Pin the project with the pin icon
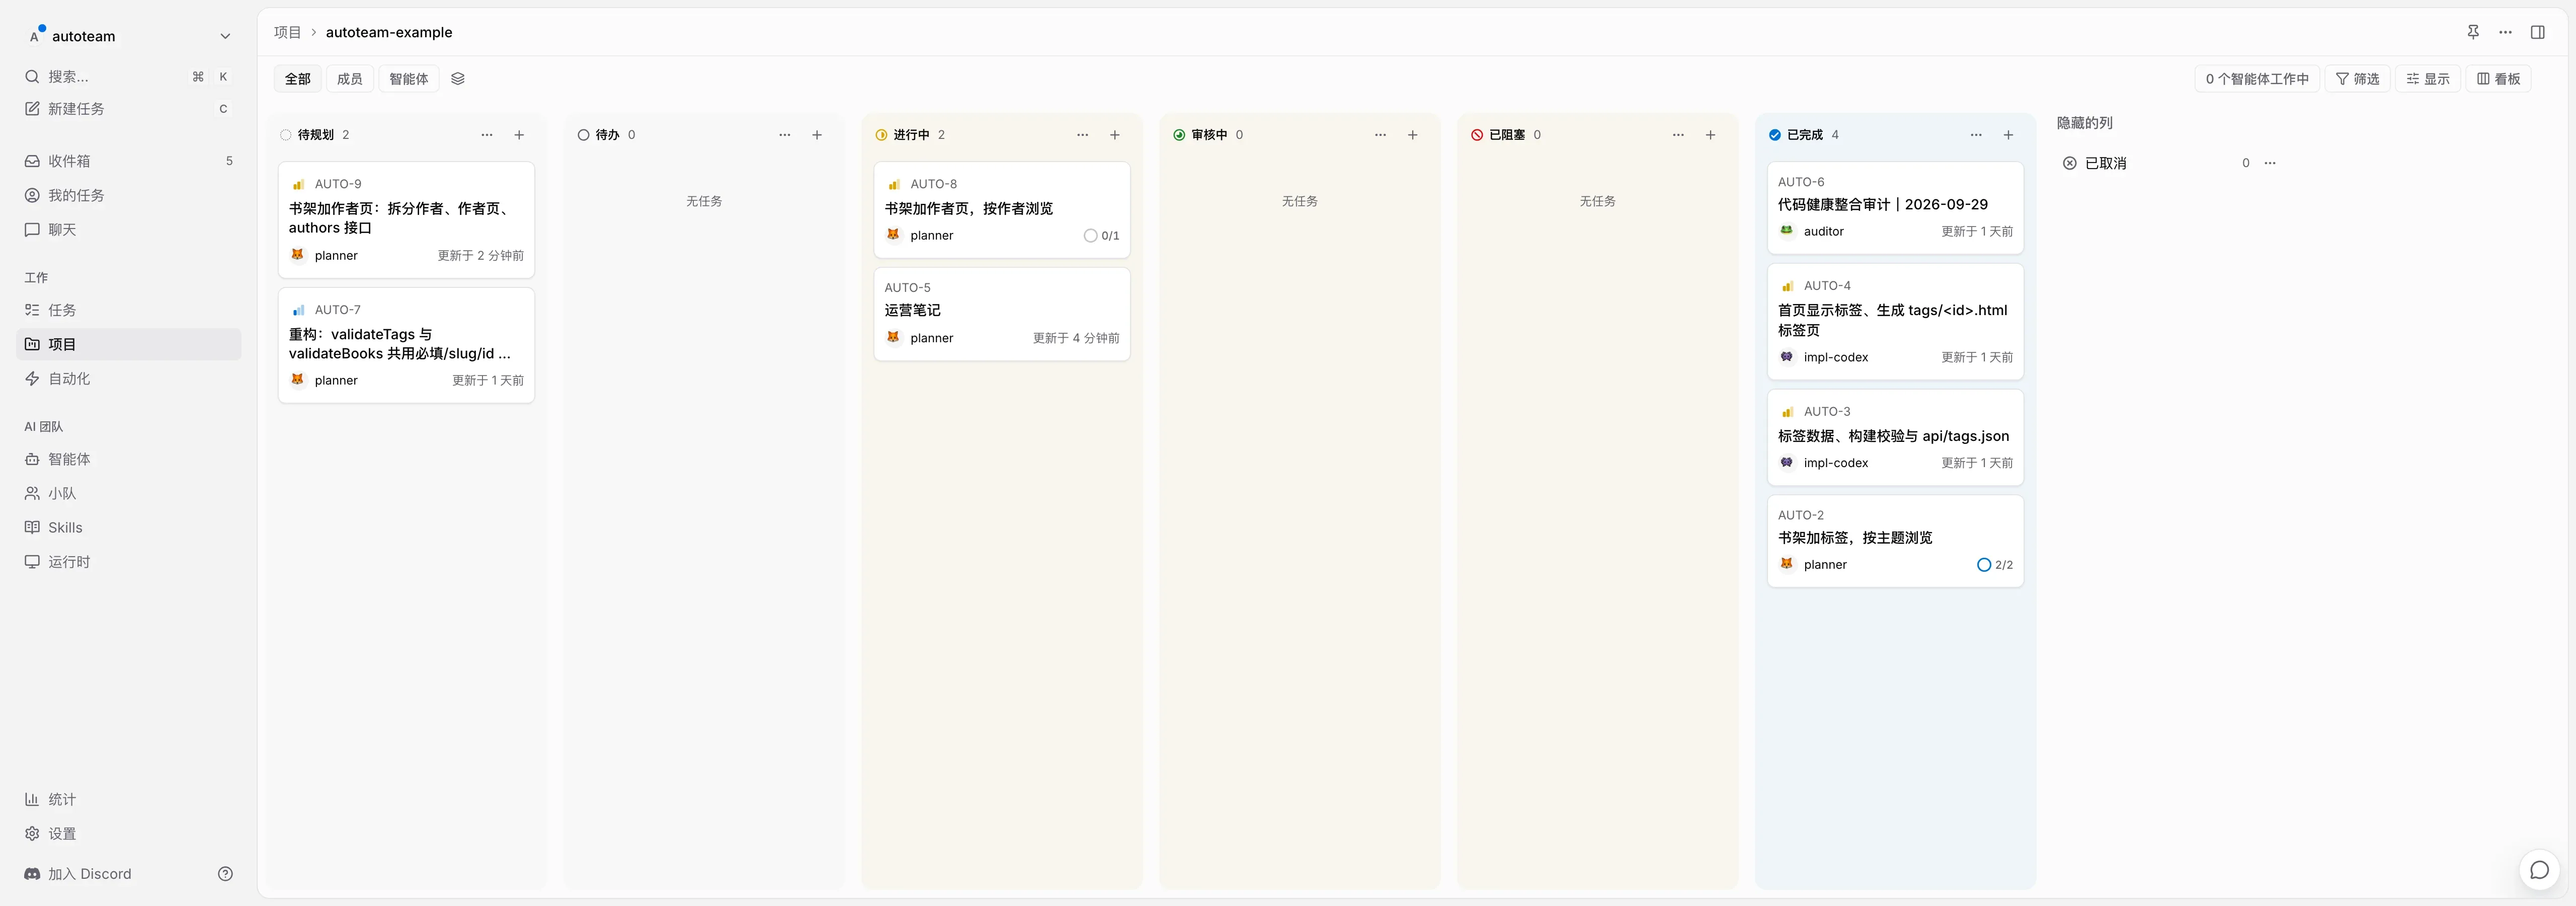Screen dimensions: 2576x906 pos(2473,32)
